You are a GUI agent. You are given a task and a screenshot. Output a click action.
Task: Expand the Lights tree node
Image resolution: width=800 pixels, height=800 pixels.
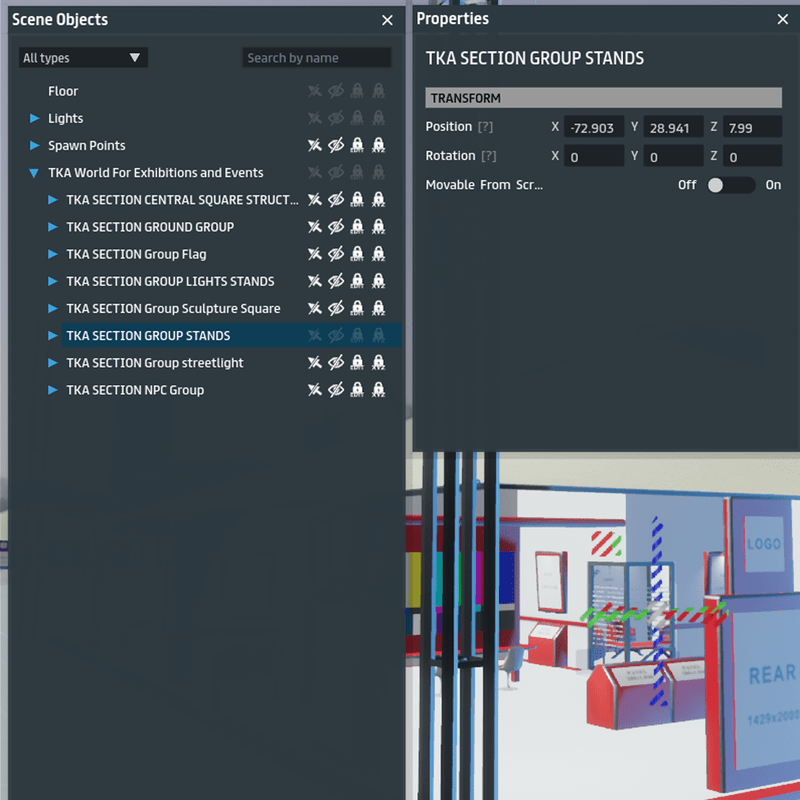pos(35,119)
